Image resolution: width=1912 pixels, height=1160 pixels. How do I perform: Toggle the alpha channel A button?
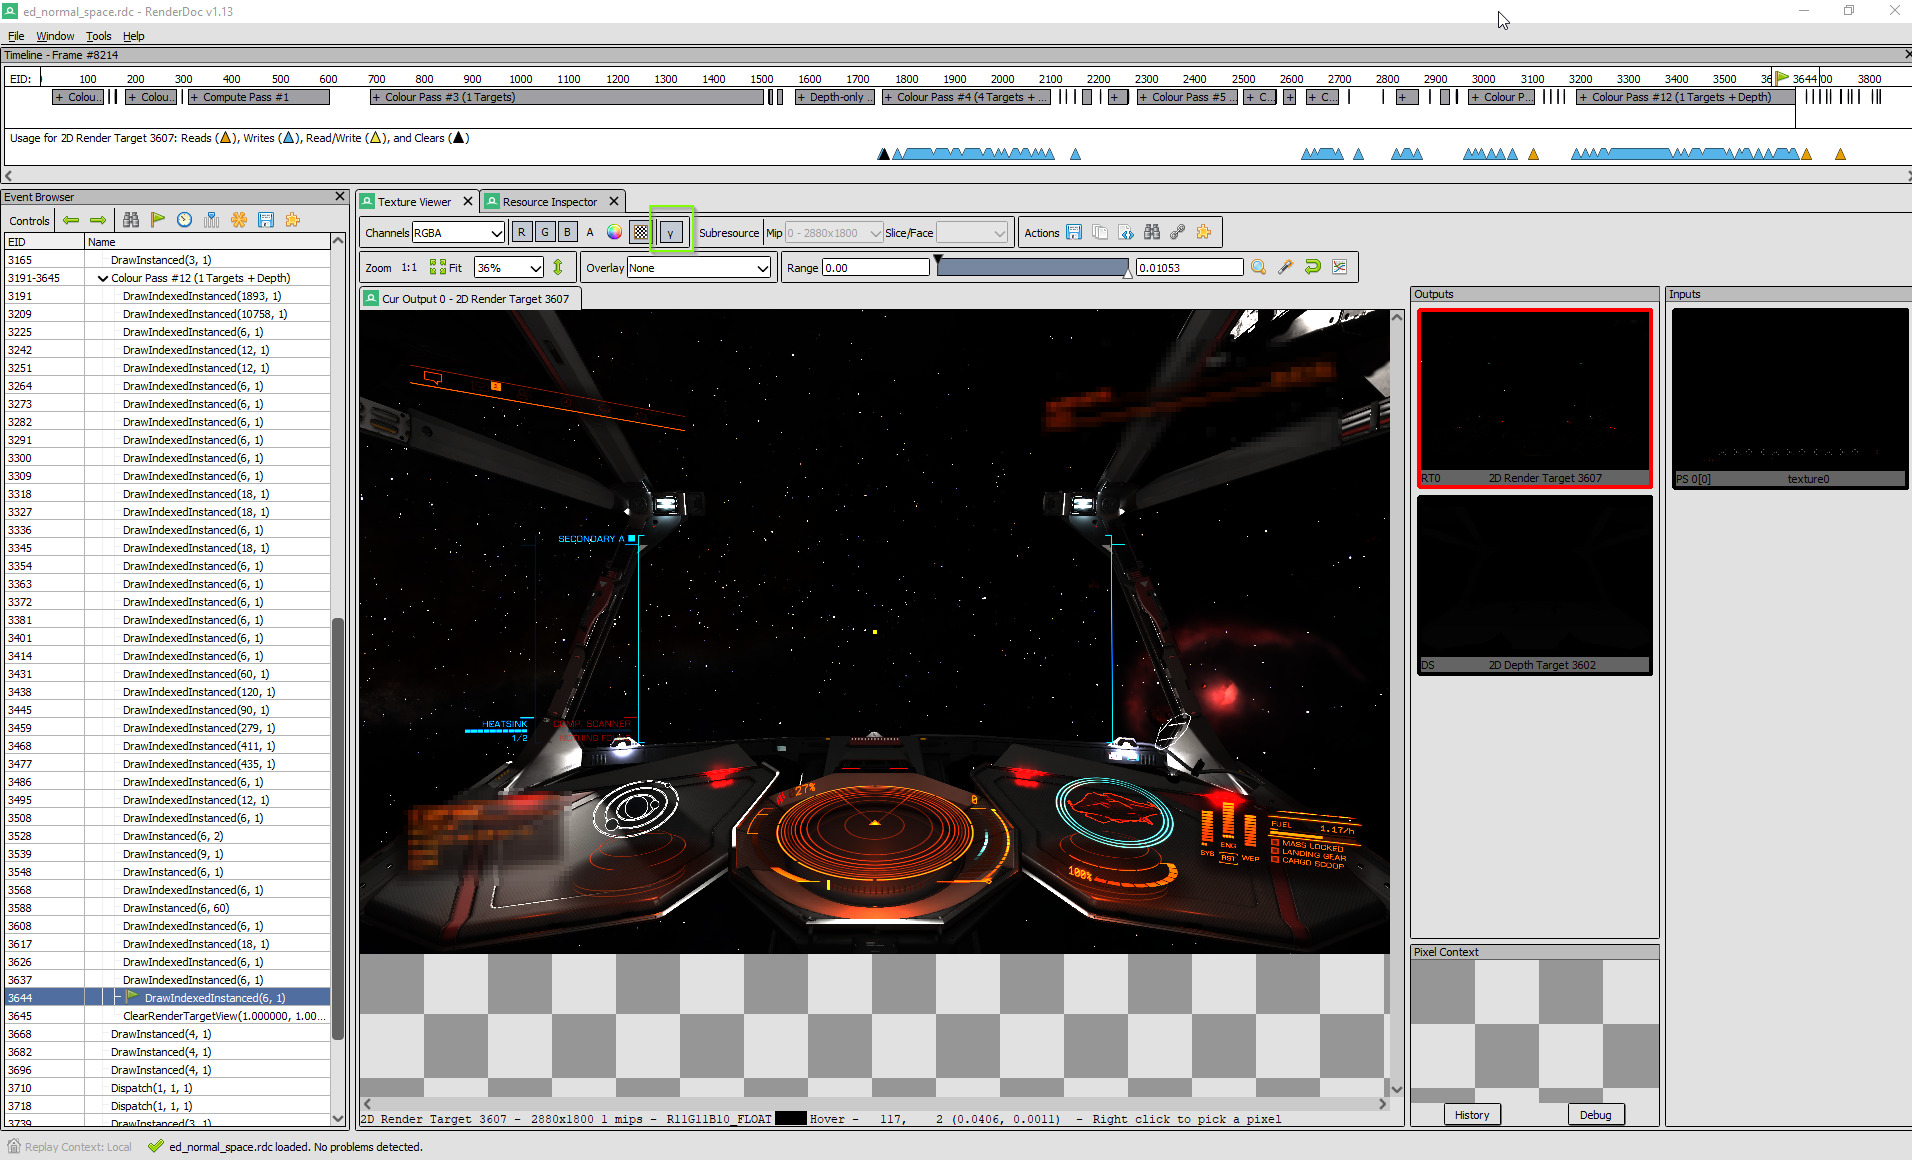tap(590, 232)
